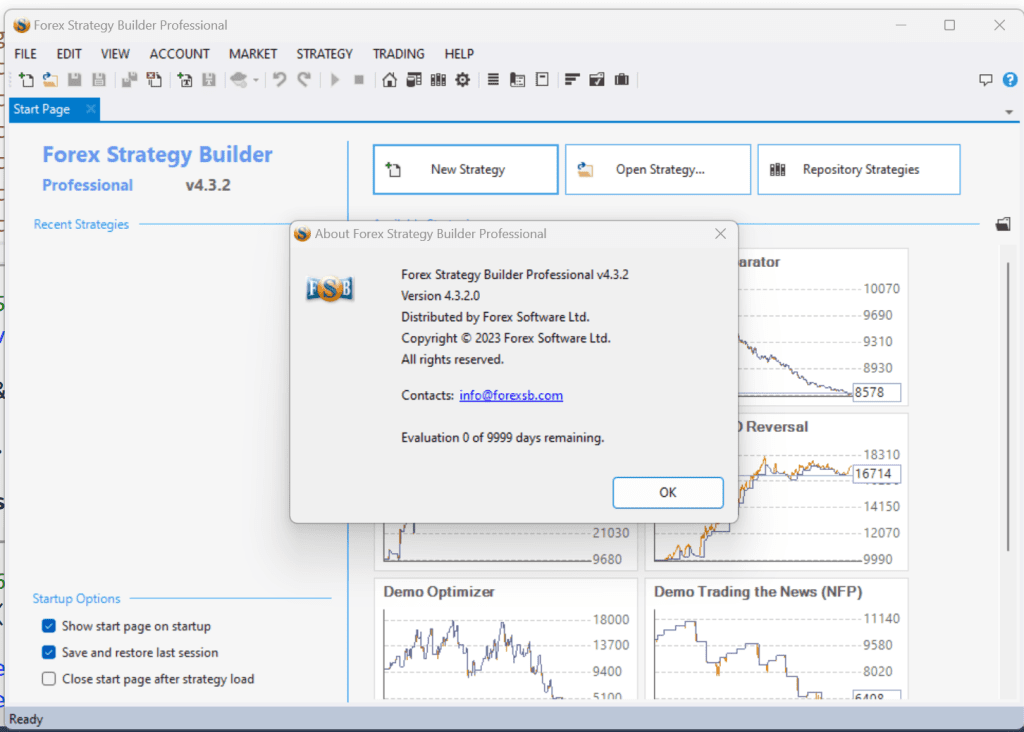Viewport: 1024px width, 732px height.
Task: Open the STRATEGY menu
Action: click(x=324, y=54)
